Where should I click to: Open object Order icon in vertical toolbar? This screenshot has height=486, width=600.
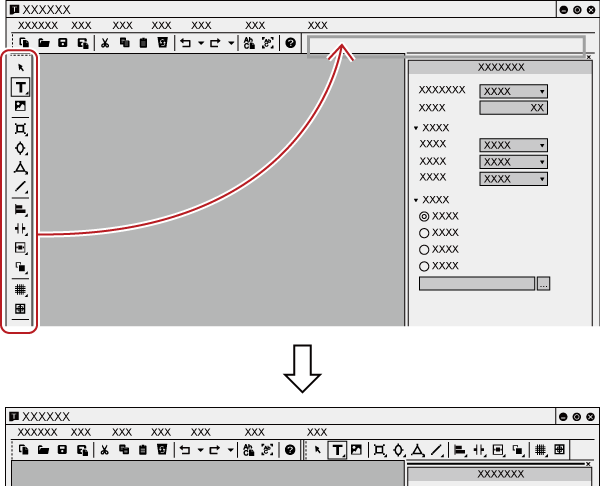click(x=20, y=267)
